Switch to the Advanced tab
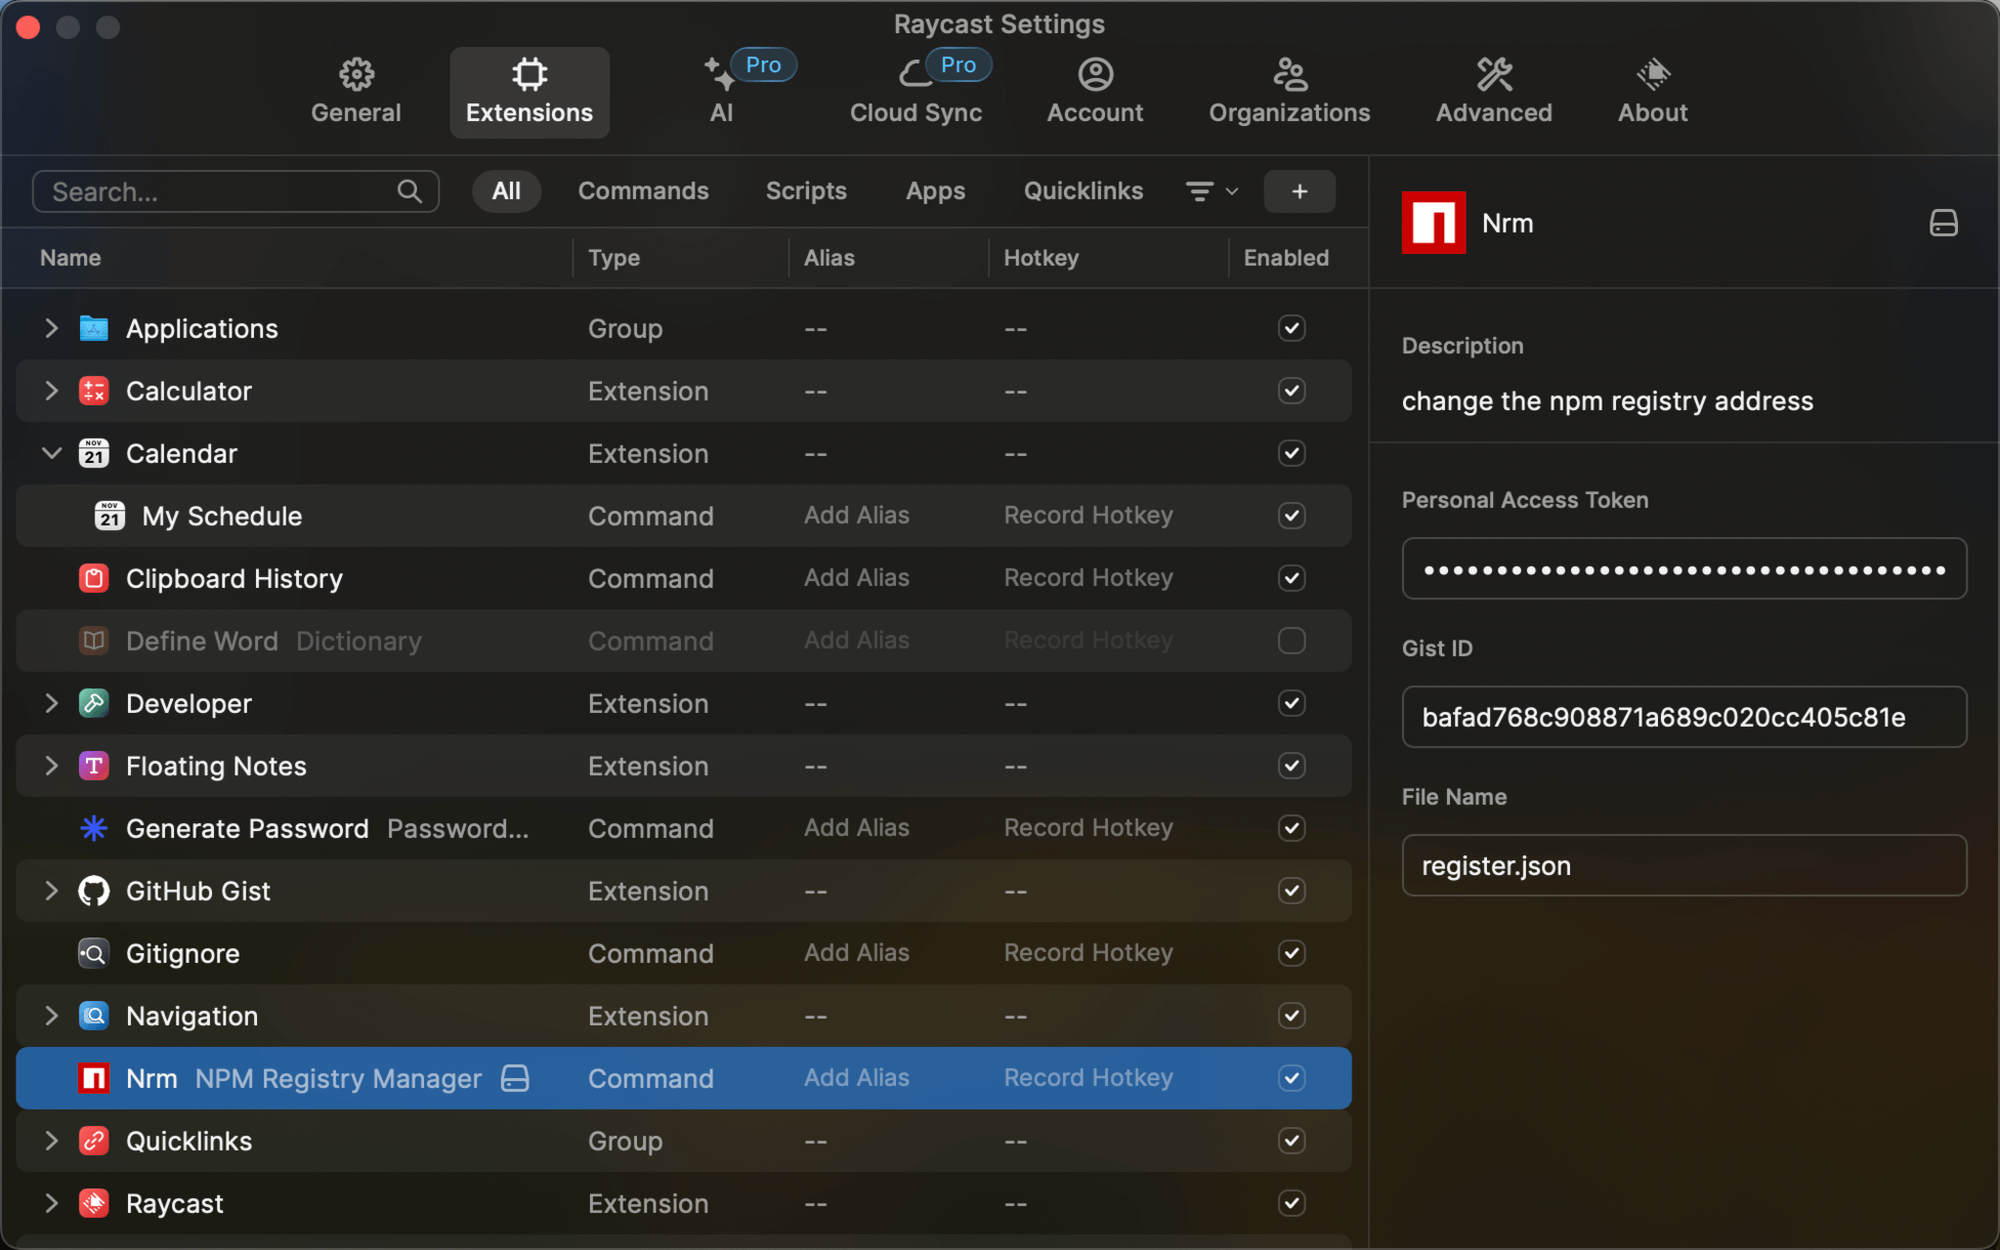Image resolution: width=2000 pixels, height=1250 pixels. tap(1494, 92)
